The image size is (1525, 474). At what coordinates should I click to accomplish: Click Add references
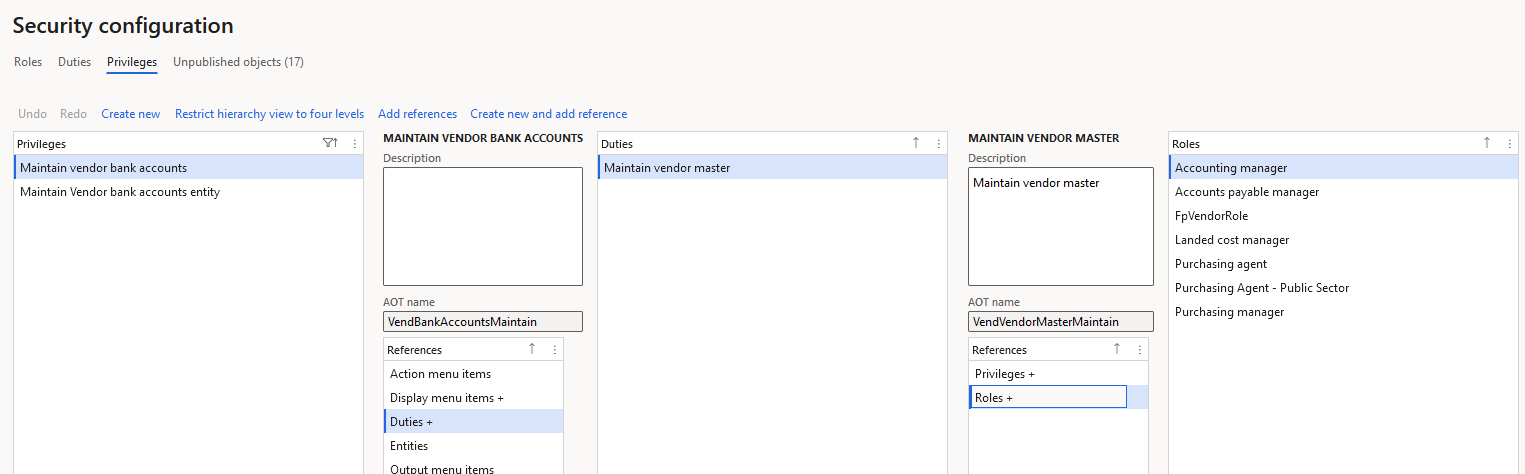417,114
